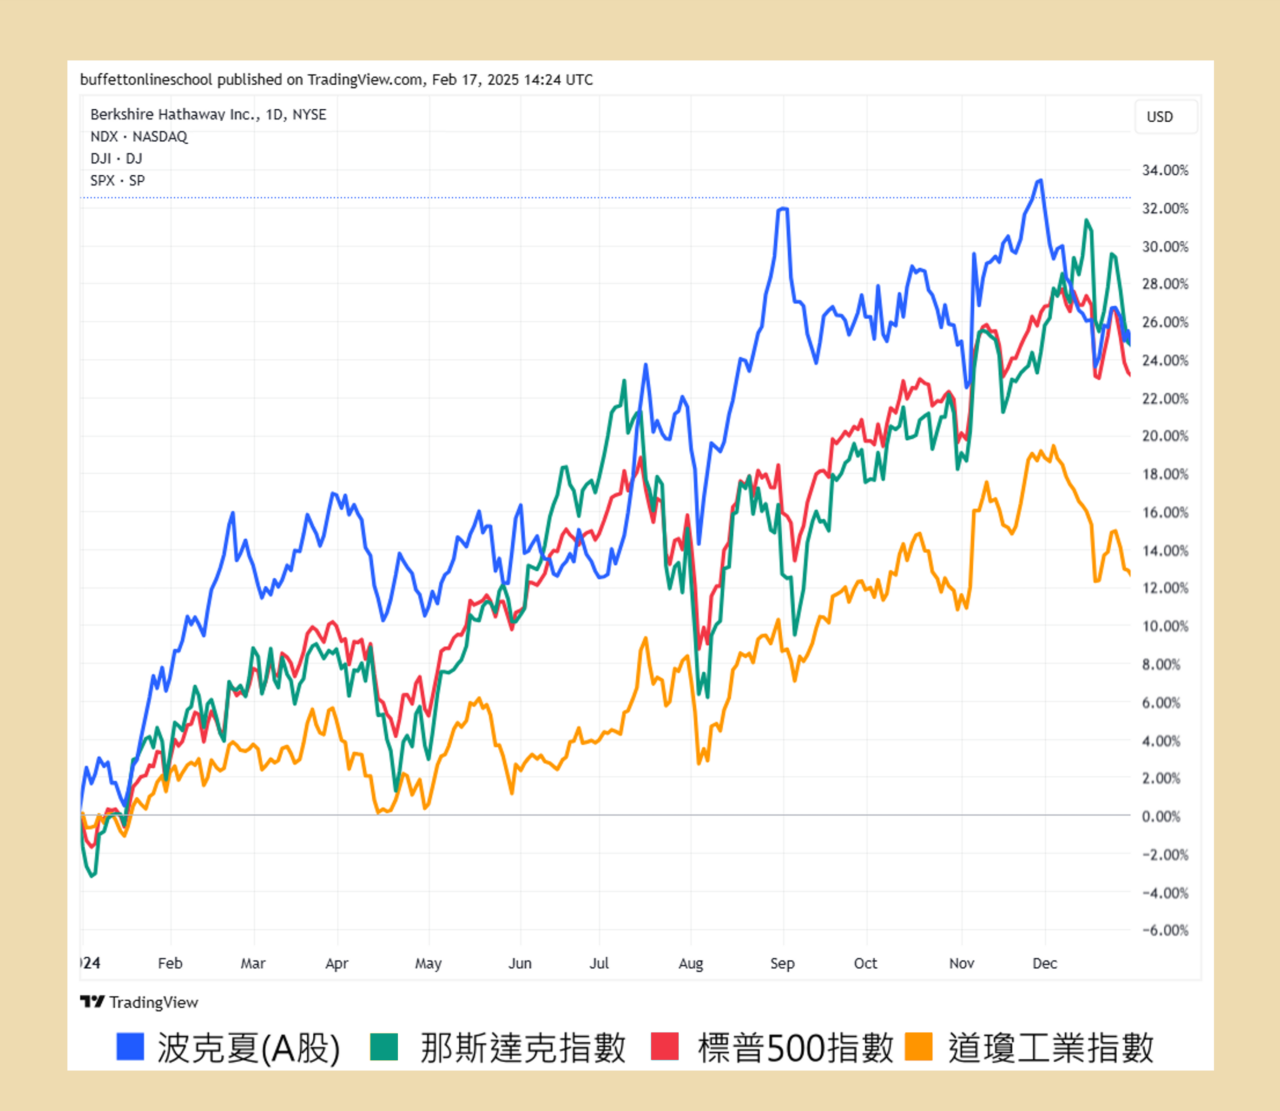The height and width of the screenshot is (1111, 1280).
Task: Open the USD currency selector
Action: [1165, 116]
